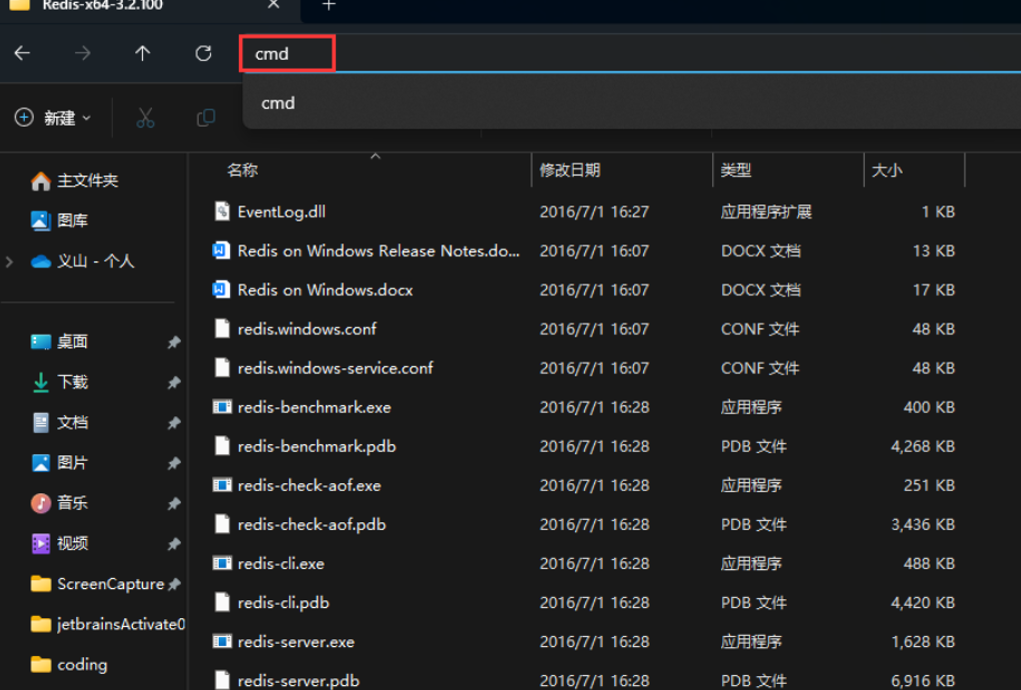Click the redis-check-aof.exe application icon
1021x690 pixels.
[222, 485]
